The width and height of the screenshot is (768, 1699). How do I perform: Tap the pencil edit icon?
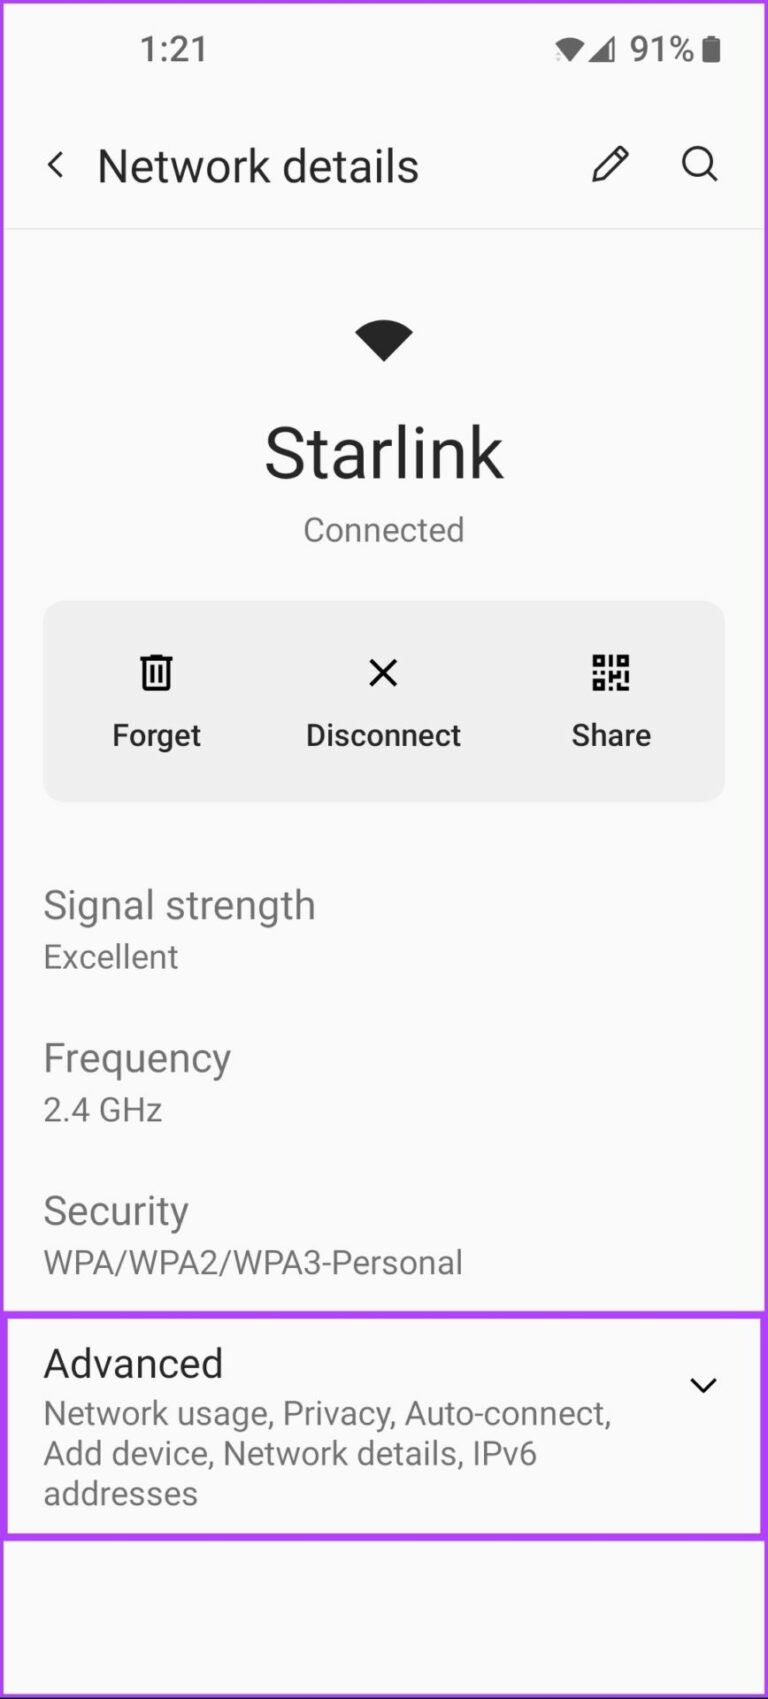pyautogui.click(x=610, y=165)
